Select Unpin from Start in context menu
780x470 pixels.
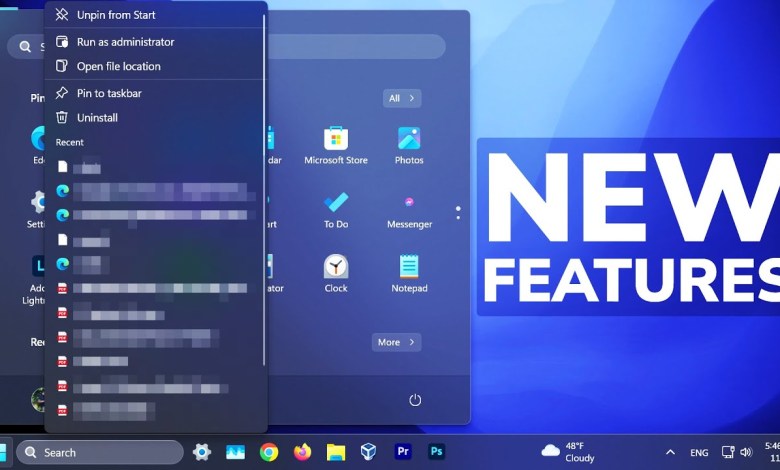[155, 15]
